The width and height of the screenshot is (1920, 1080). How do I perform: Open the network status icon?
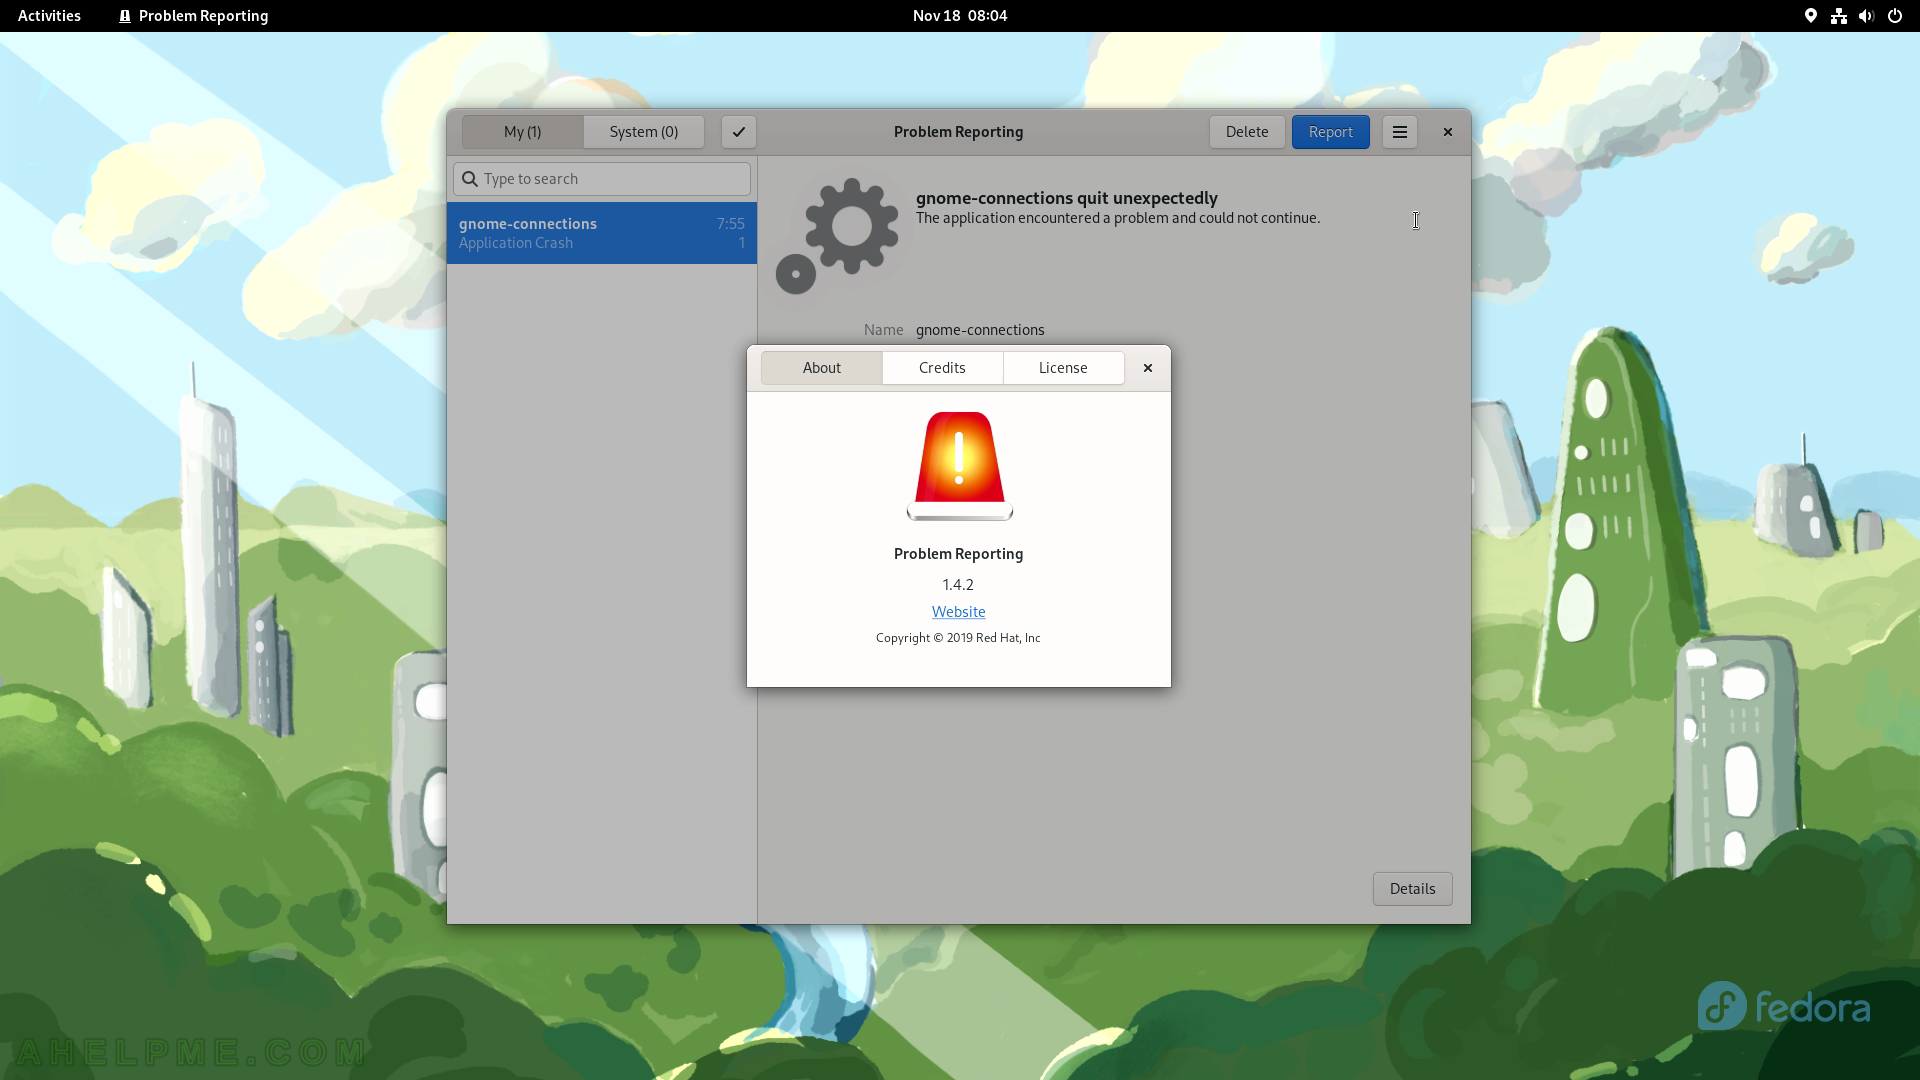pyautogui.click(x=1838, y=16)
